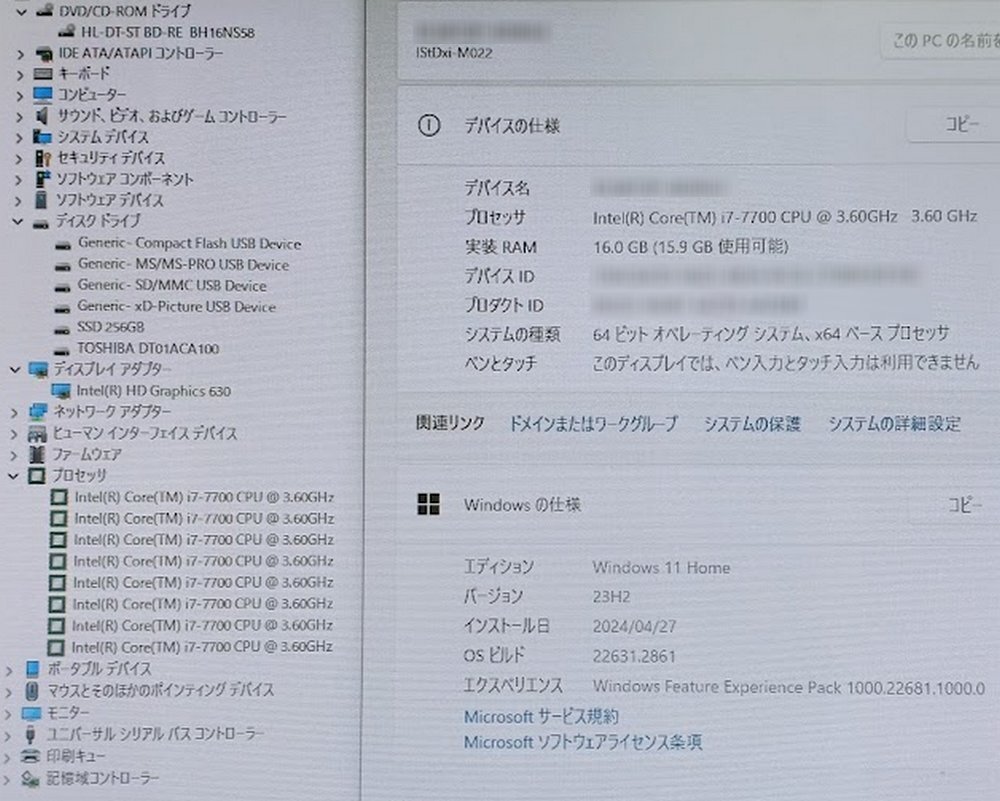Click the version value 23H2
1000x801 pixels.
click(611, 597)
